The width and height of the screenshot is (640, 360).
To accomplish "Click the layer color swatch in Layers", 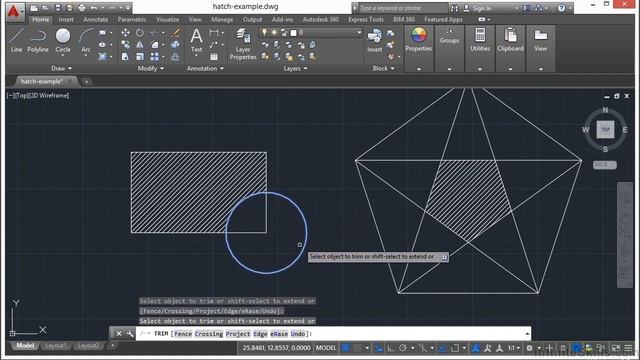I will [293, 32].
